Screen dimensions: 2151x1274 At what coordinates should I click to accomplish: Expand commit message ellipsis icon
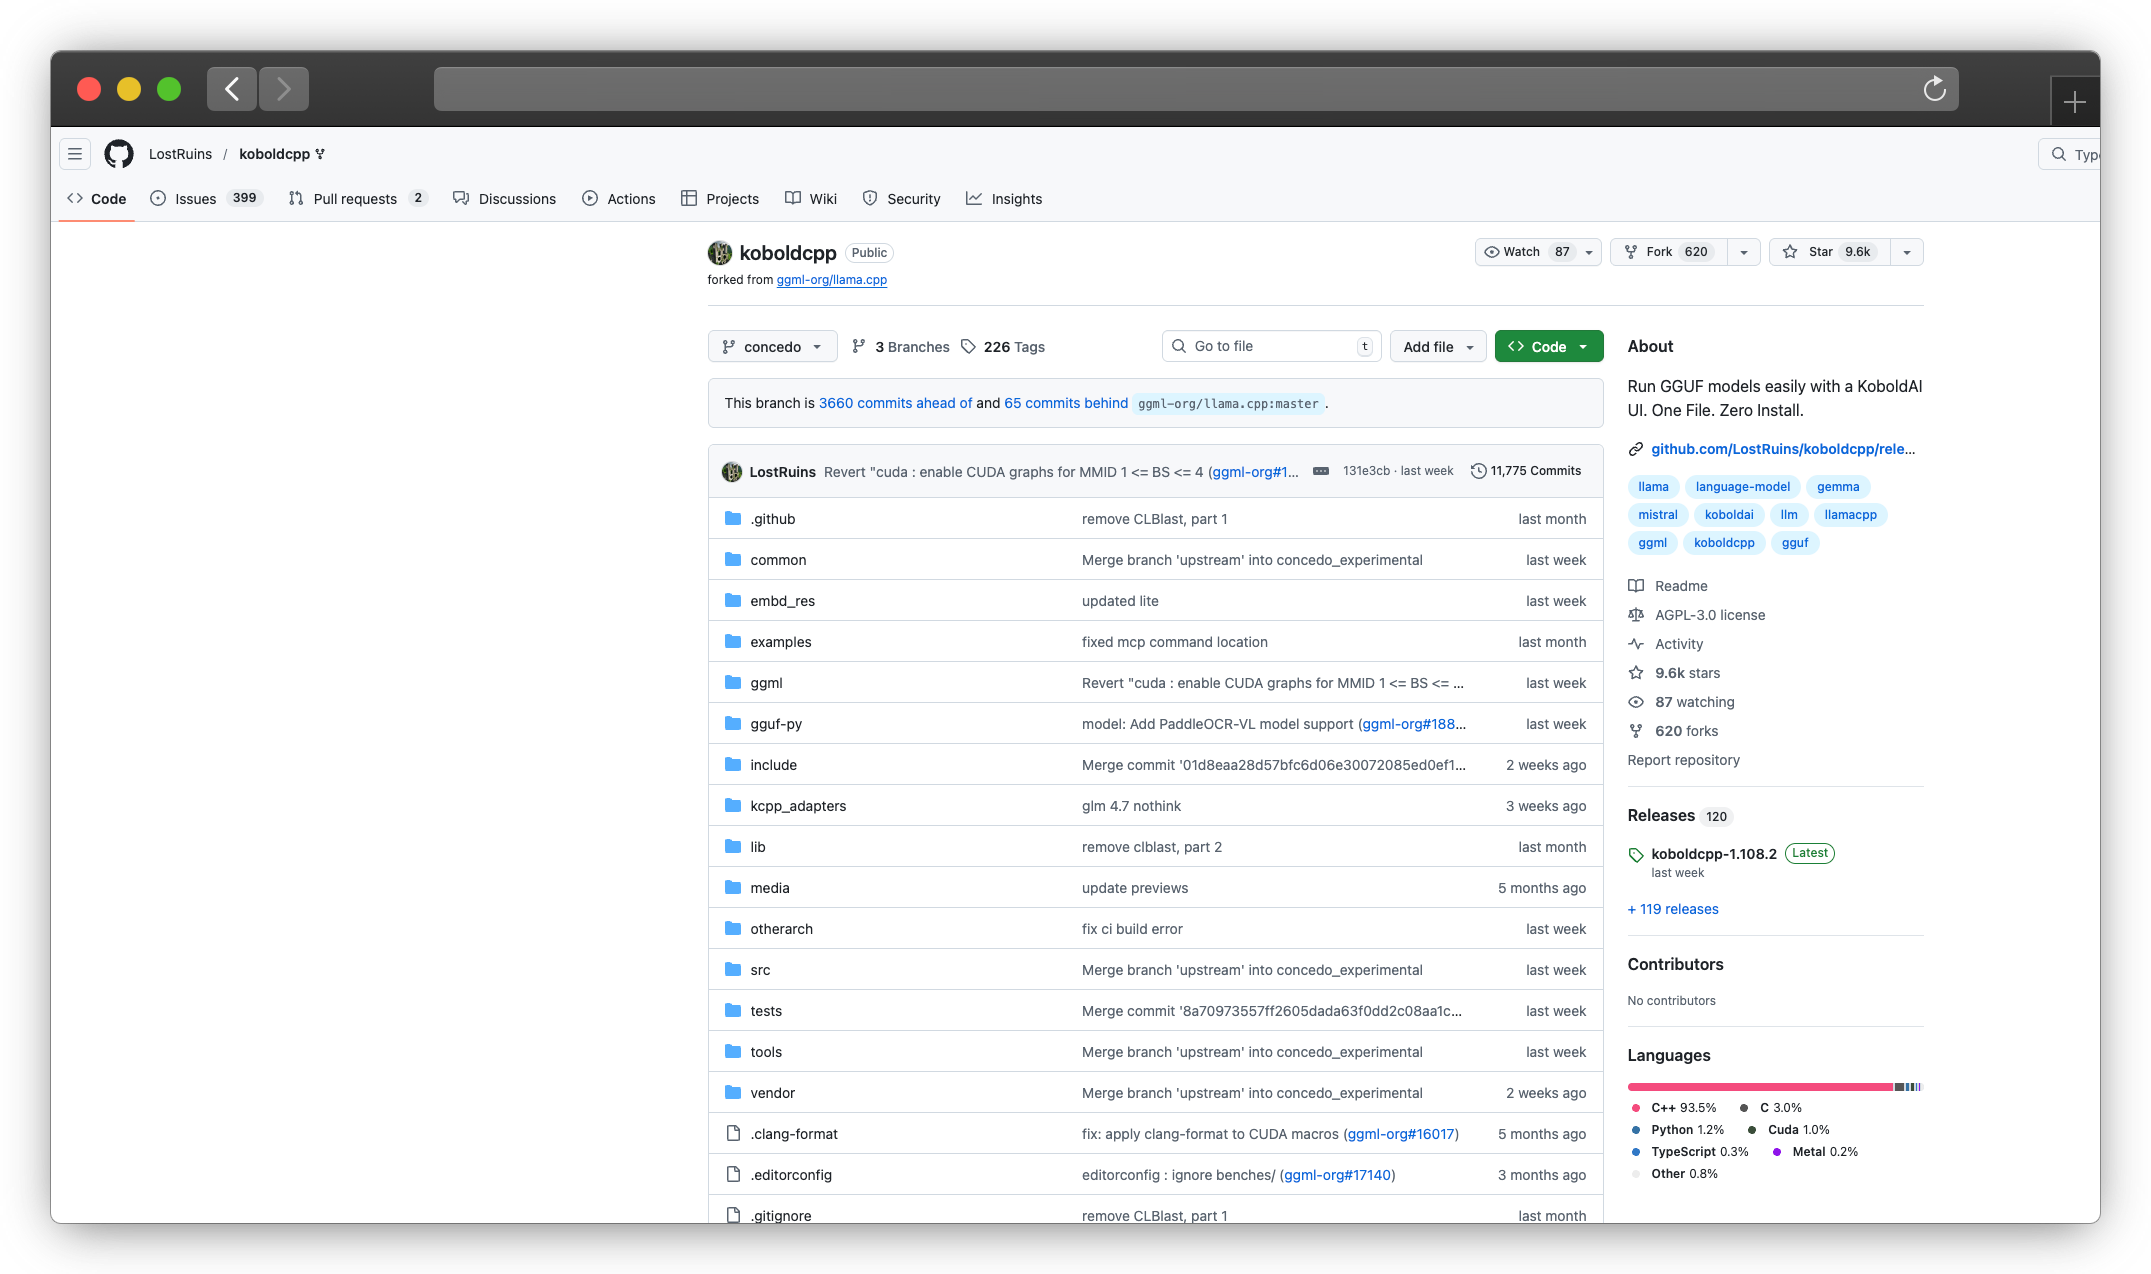1321,471
